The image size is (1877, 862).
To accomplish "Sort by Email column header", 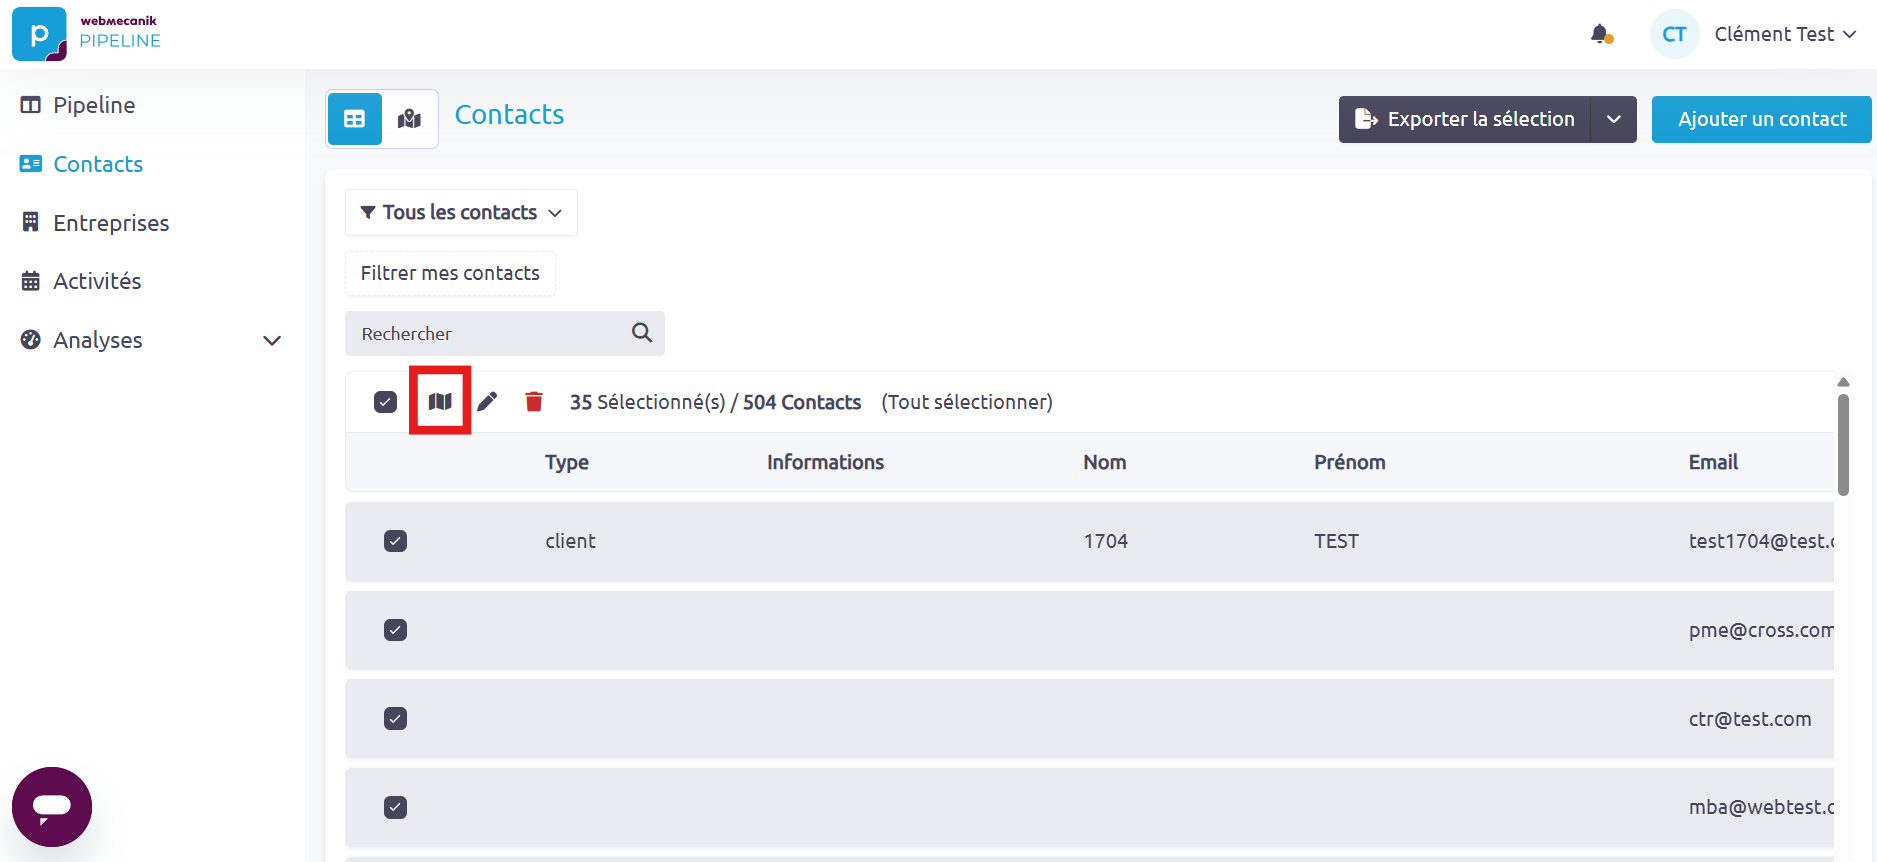I will pos(1713,462).
